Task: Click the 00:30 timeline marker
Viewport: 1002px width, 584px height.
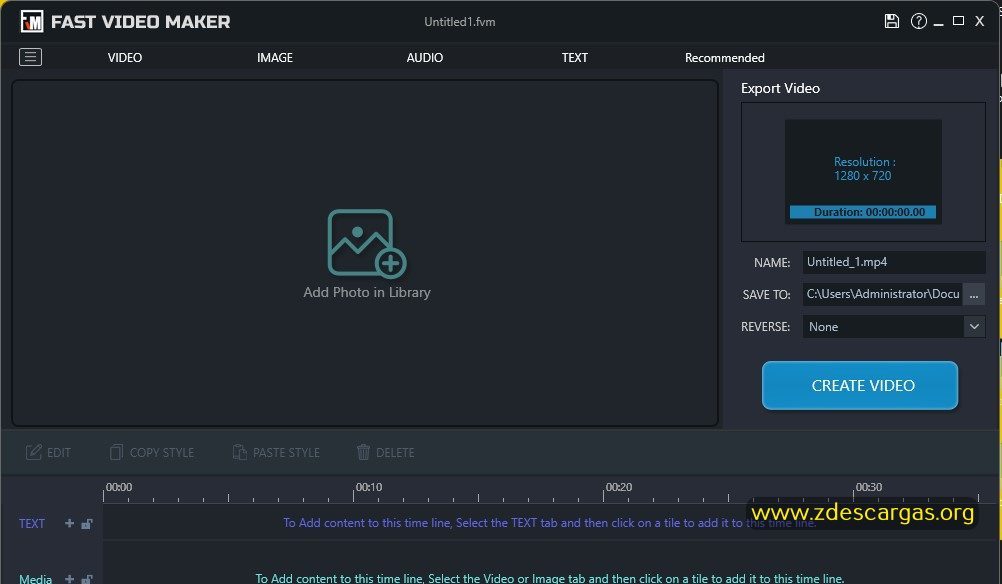Action: click(x=868, y=487)
